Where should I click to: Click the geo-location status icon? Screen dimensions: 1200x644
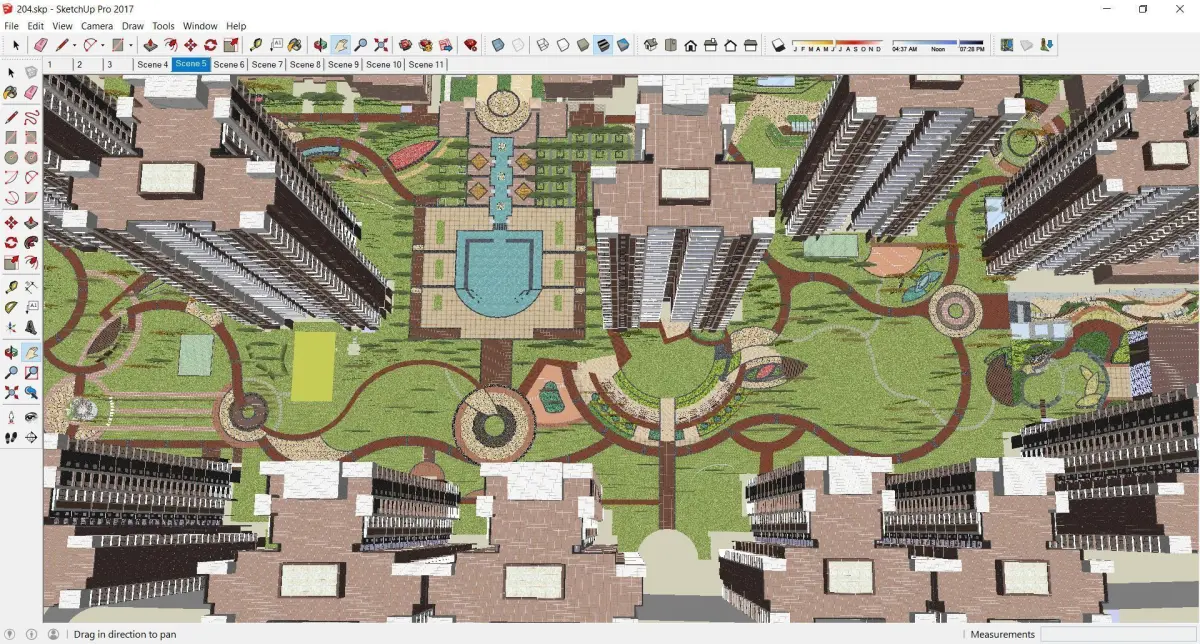pos(11,634)
